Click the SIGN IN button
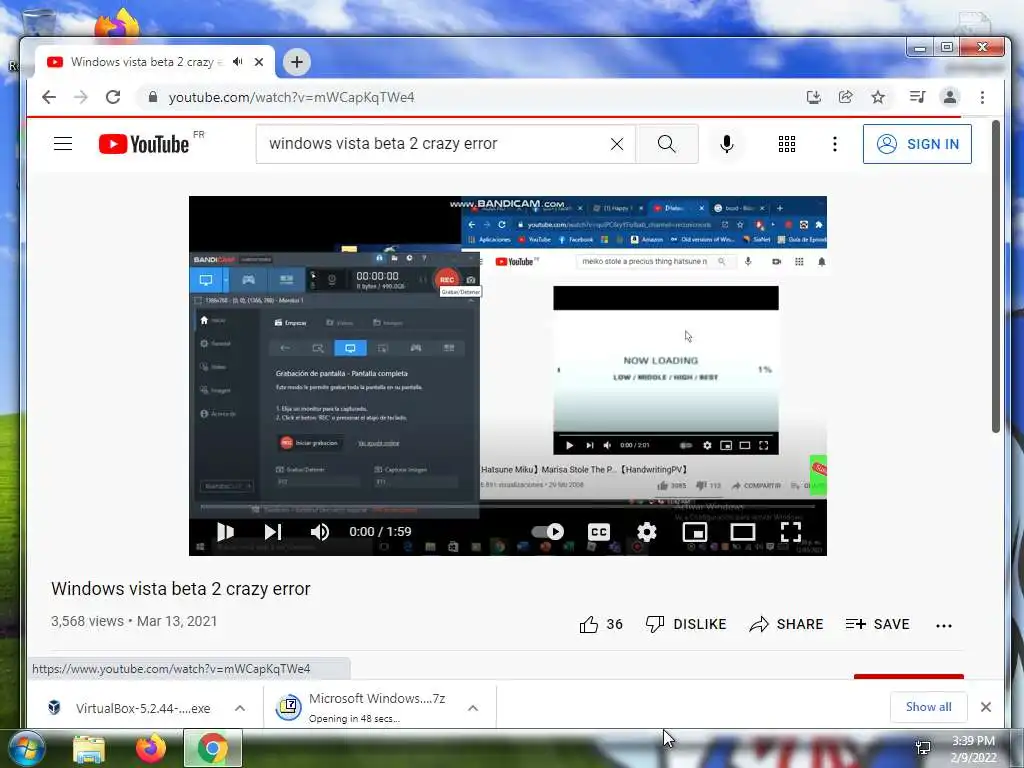The image size is (1024, 768). point(917,144)
